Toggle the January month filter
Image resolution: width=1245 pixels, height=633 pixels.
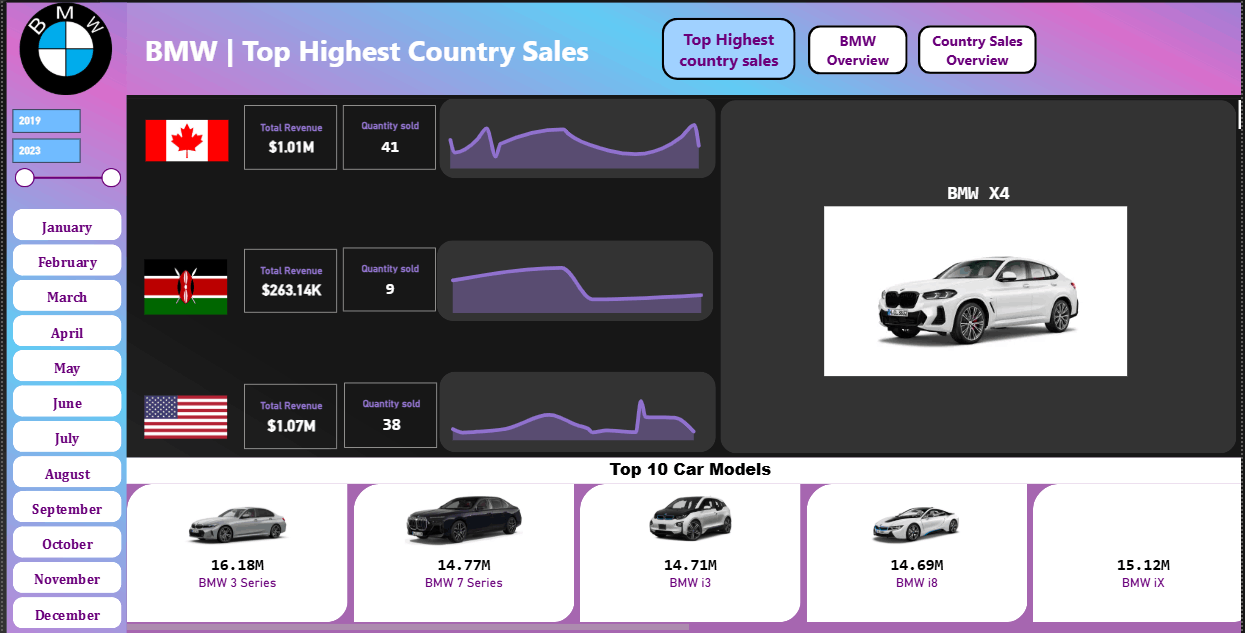(66, 226)
